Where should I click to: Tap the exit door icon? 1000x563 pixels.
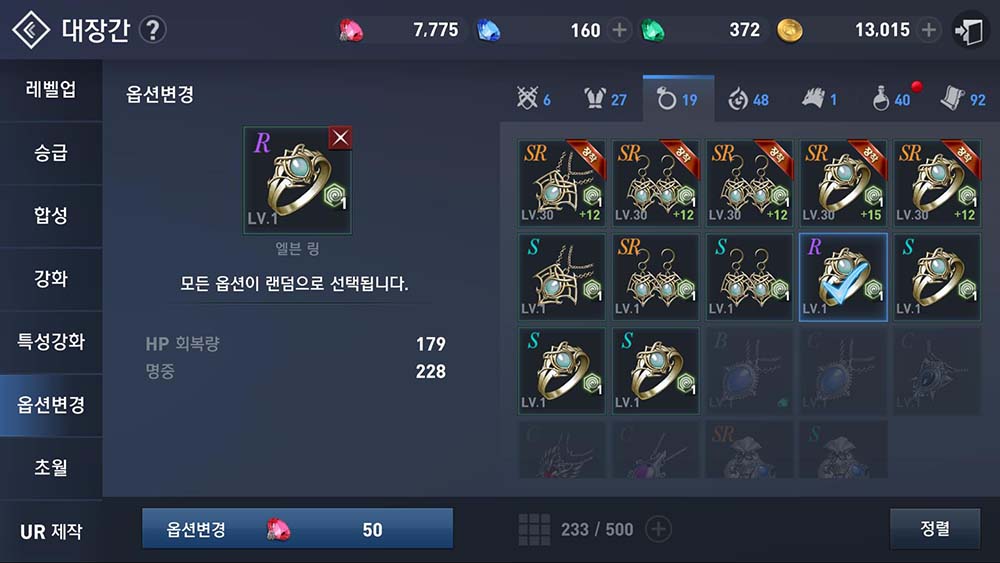coord(969,31)
